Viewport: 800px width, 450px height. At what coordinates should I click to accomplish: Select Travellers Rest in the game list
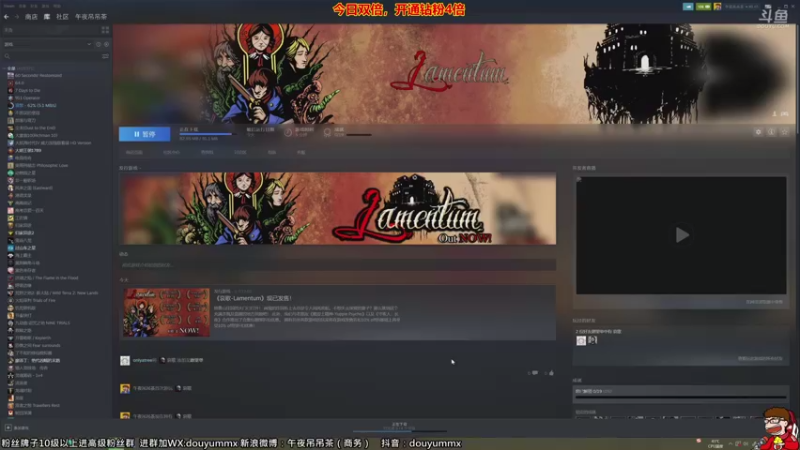click(37, 406)
